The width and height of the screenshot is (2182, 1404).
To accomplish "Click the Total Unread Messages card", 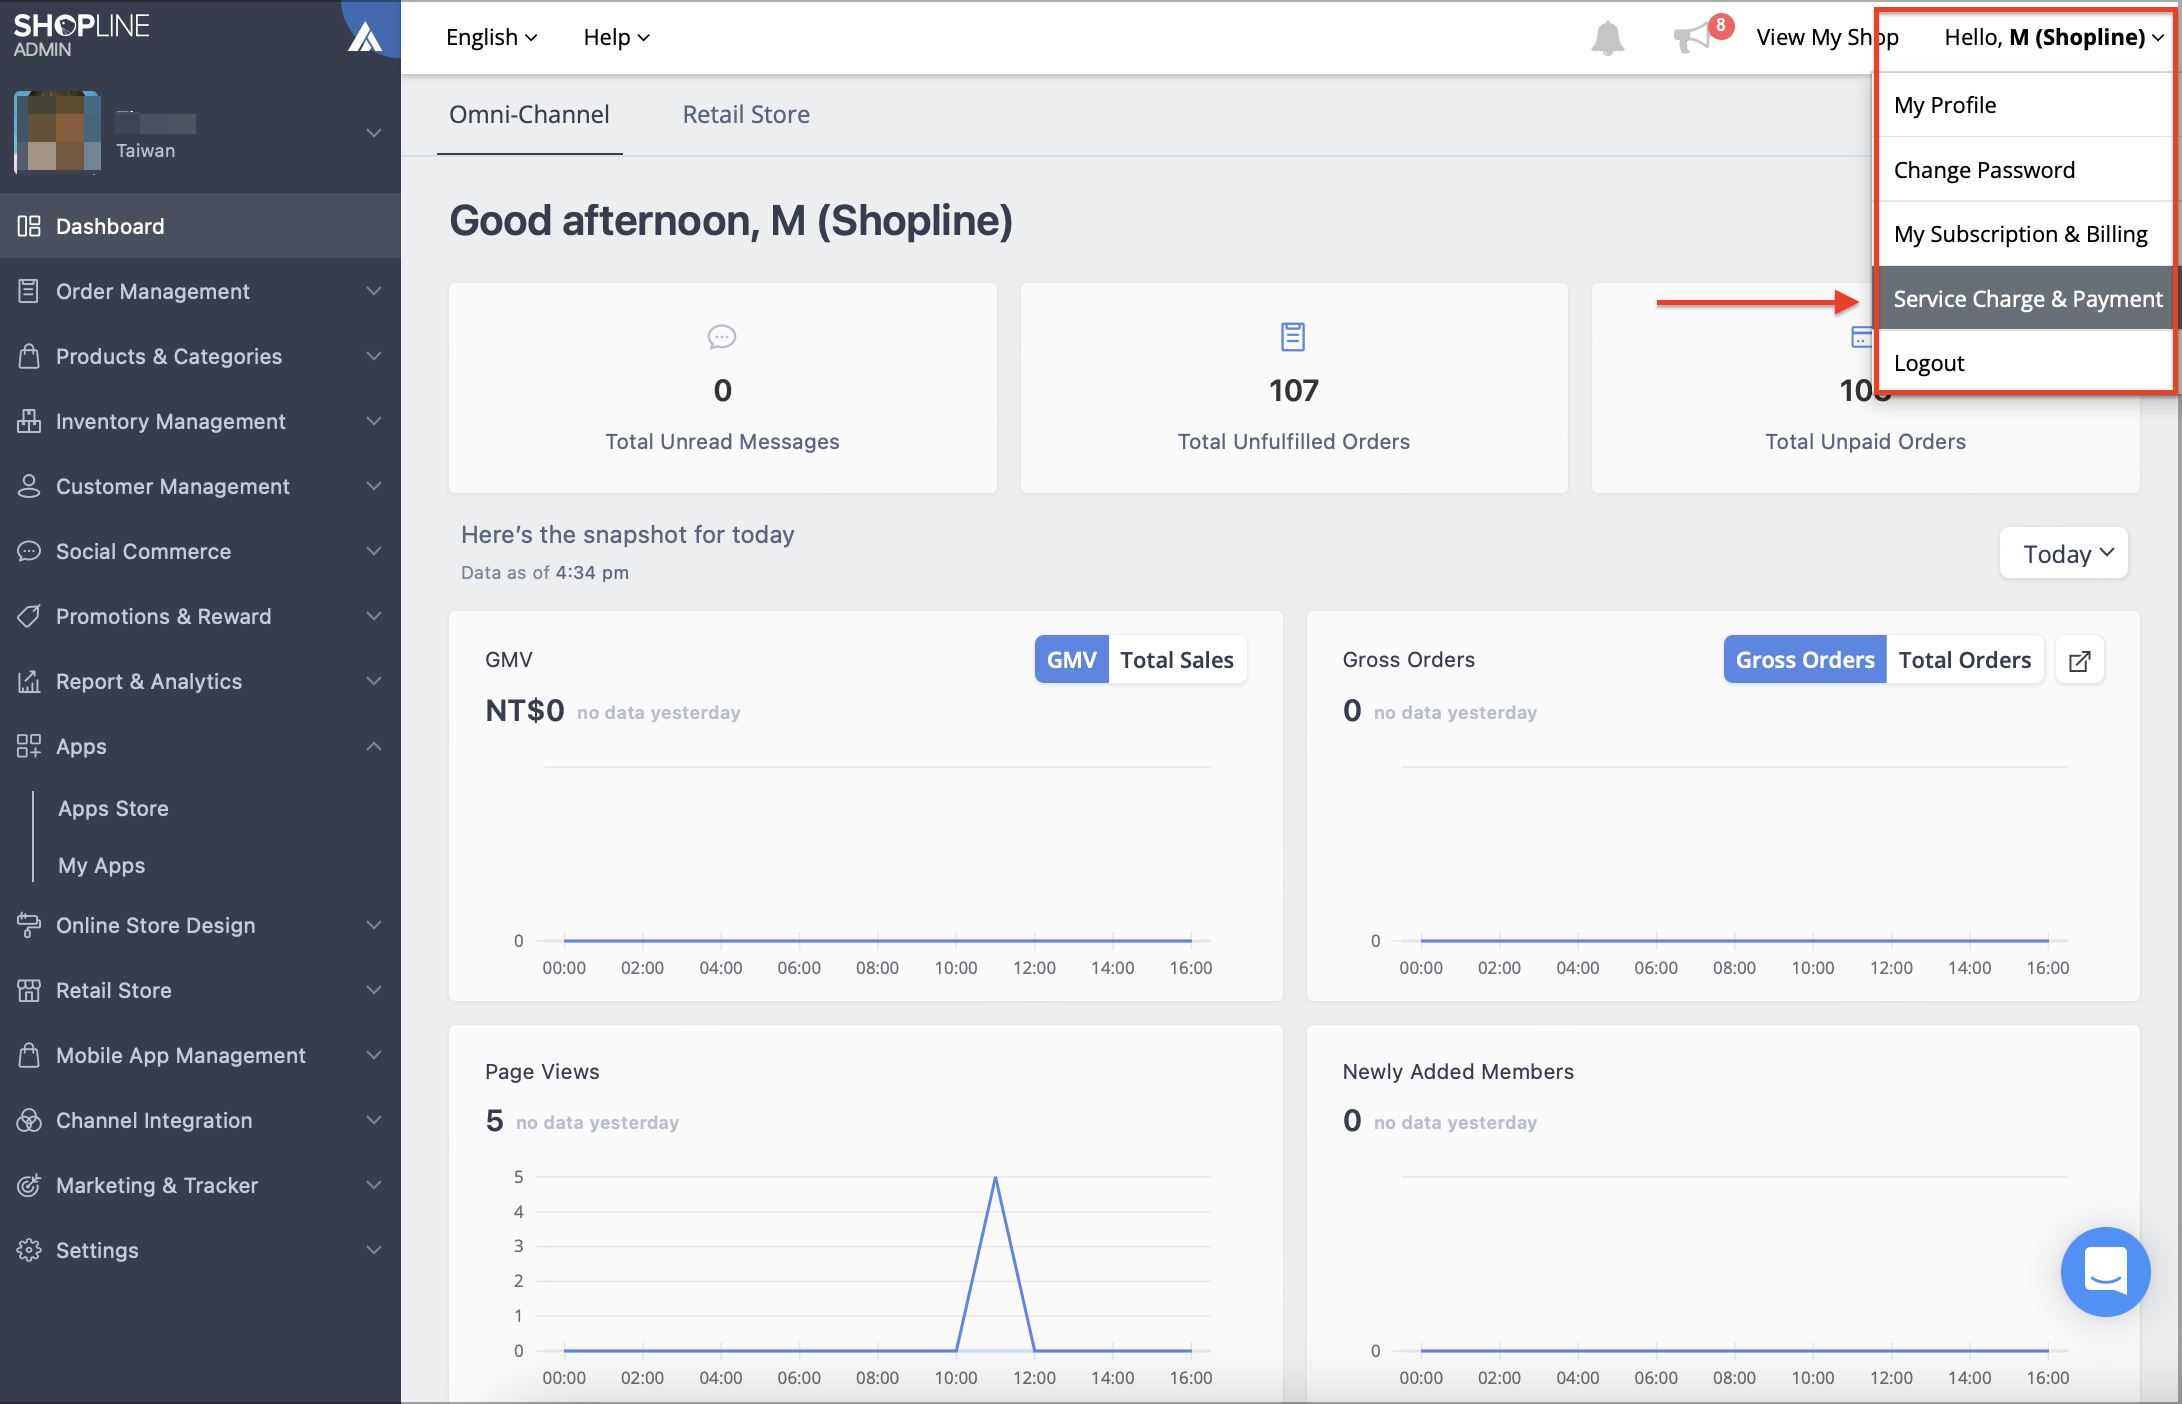I will [722, 388].
